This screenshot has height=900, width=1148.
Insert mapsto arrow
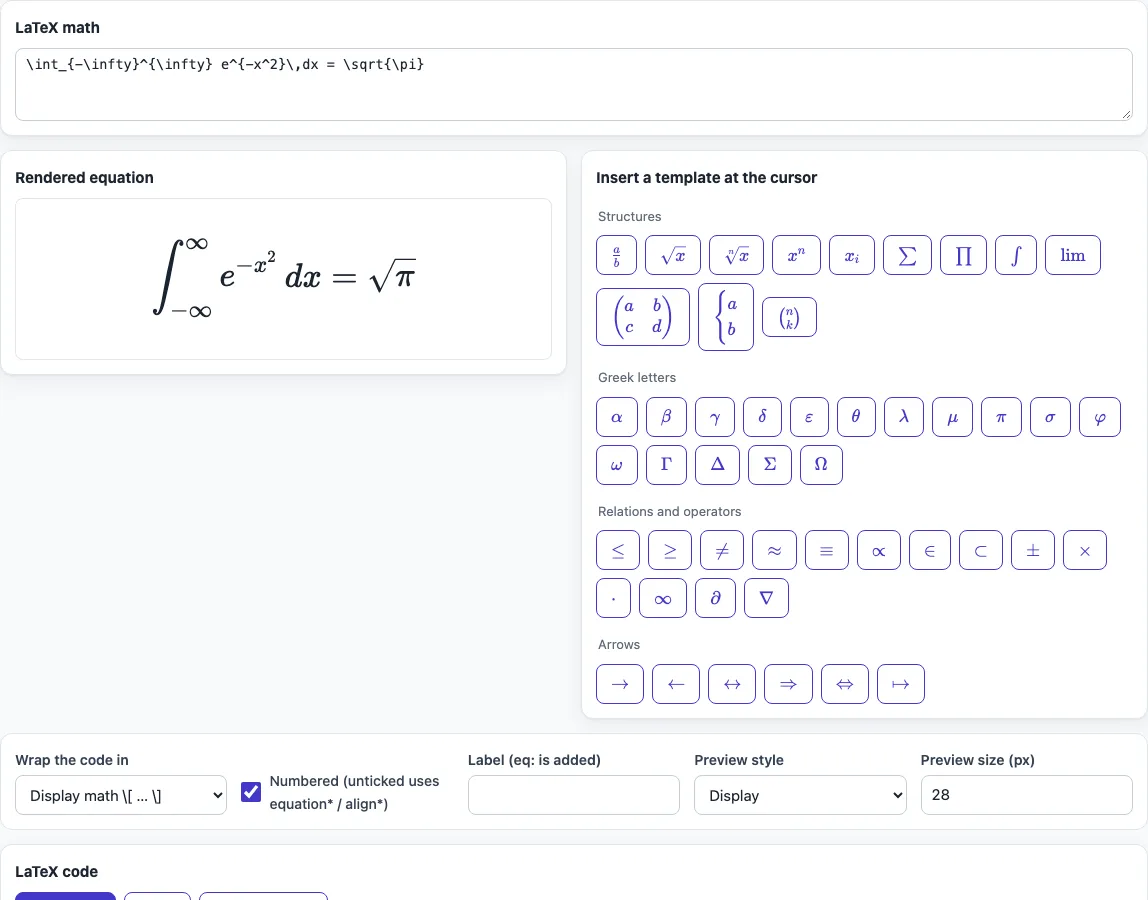(901, 684)
